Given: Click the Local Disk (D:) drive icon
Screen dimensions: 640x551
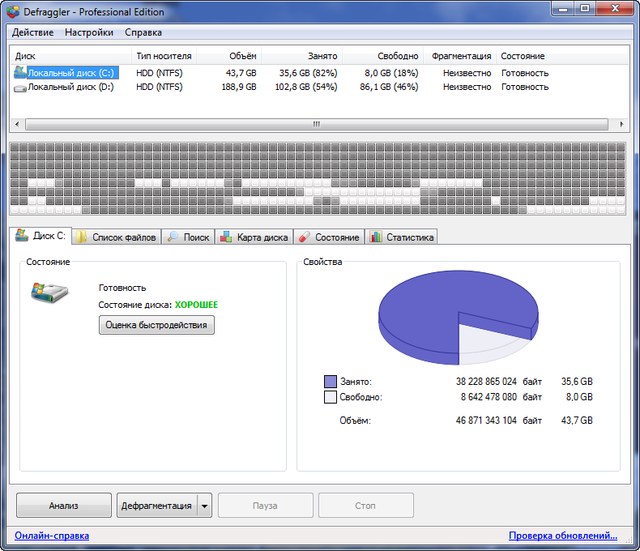Looking at the screenshot, I should point(20,88).
